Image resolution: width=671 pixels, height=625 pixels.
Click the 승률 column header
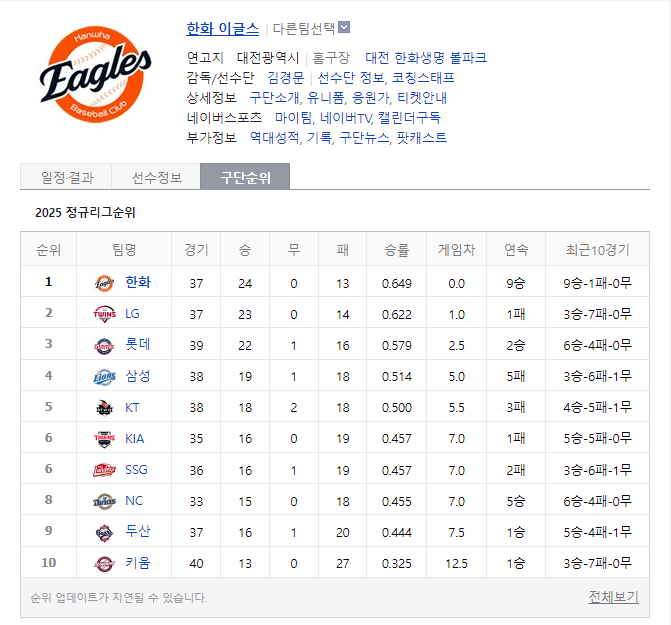pyautogui.click(x=396, y=249)
